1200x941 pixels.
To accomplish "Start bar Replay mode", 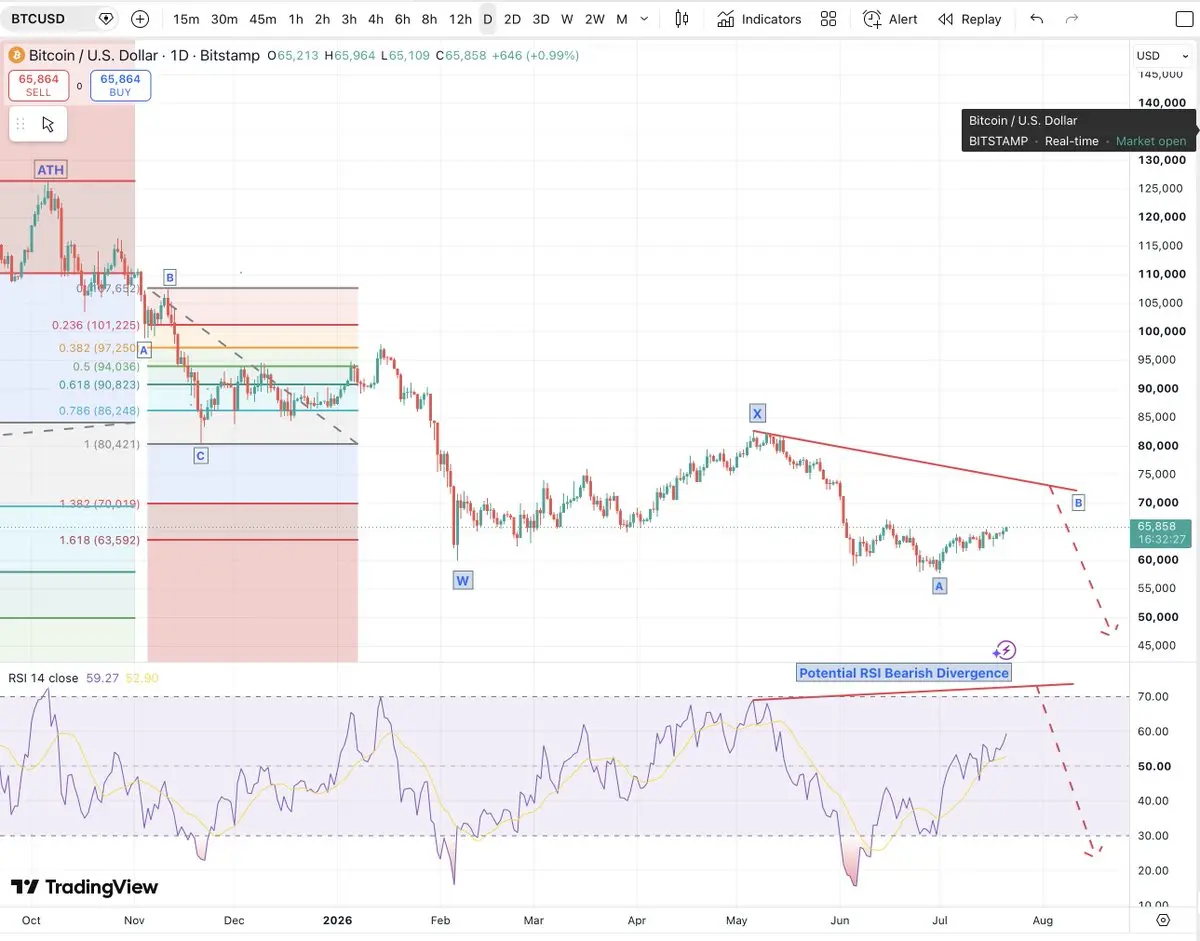I will coord(969,19).
